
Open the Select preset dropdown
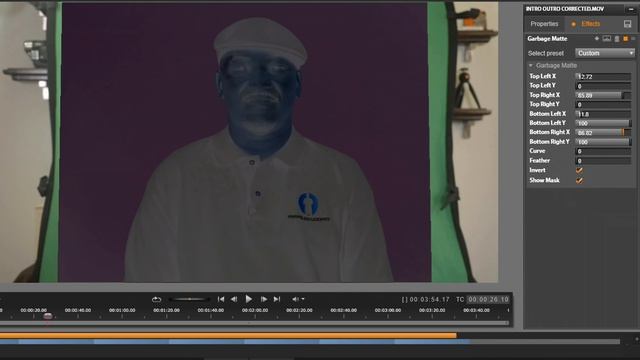(x=605, y=53)
